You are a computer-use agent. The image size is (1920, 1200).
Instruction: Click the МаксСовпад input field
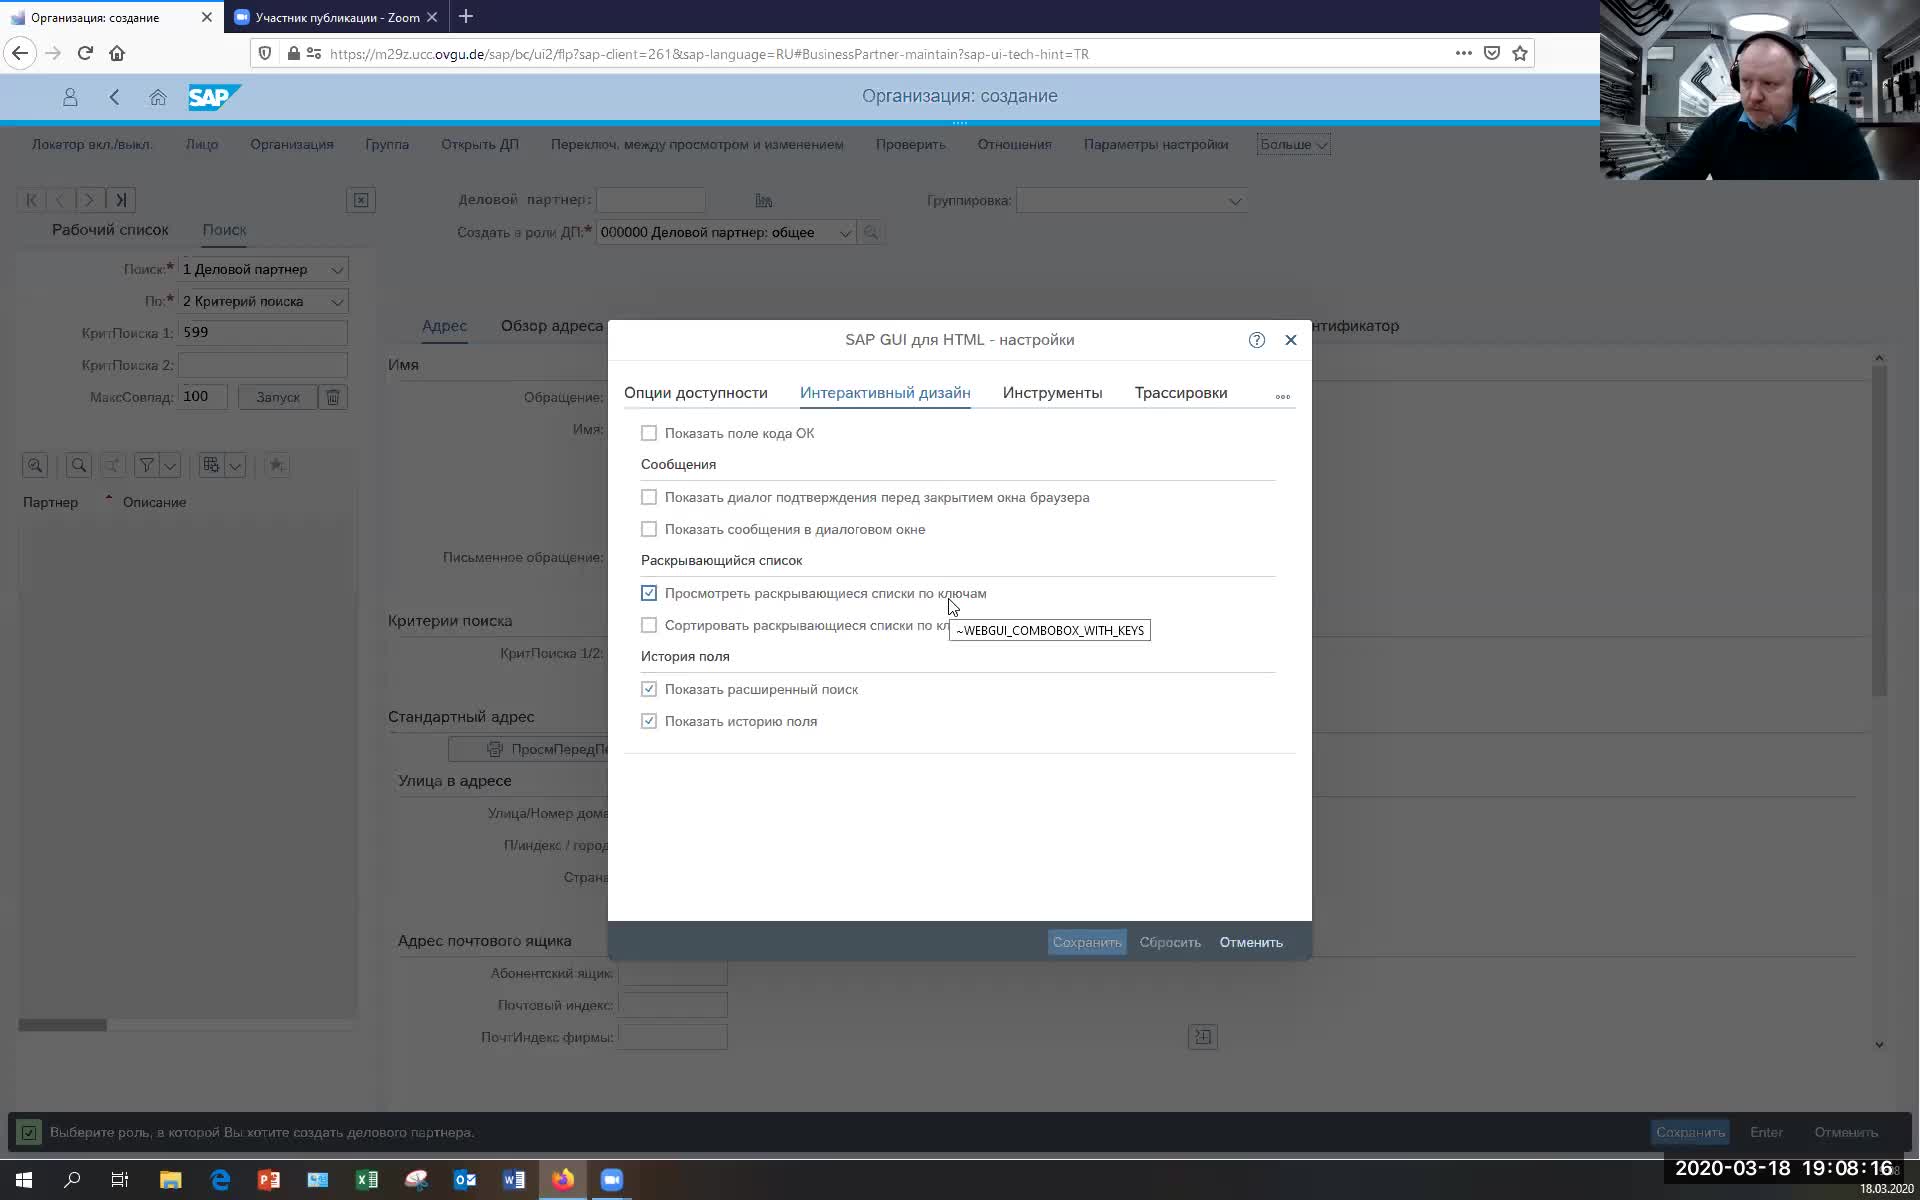[x=203, y=397]
